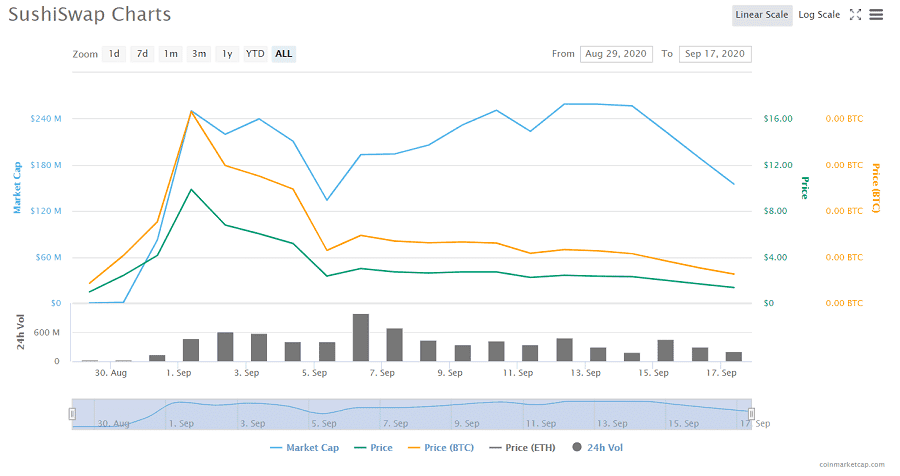Set zoom range to YTD
This screenshot has width=900, height=476.
tap(255, 54)
